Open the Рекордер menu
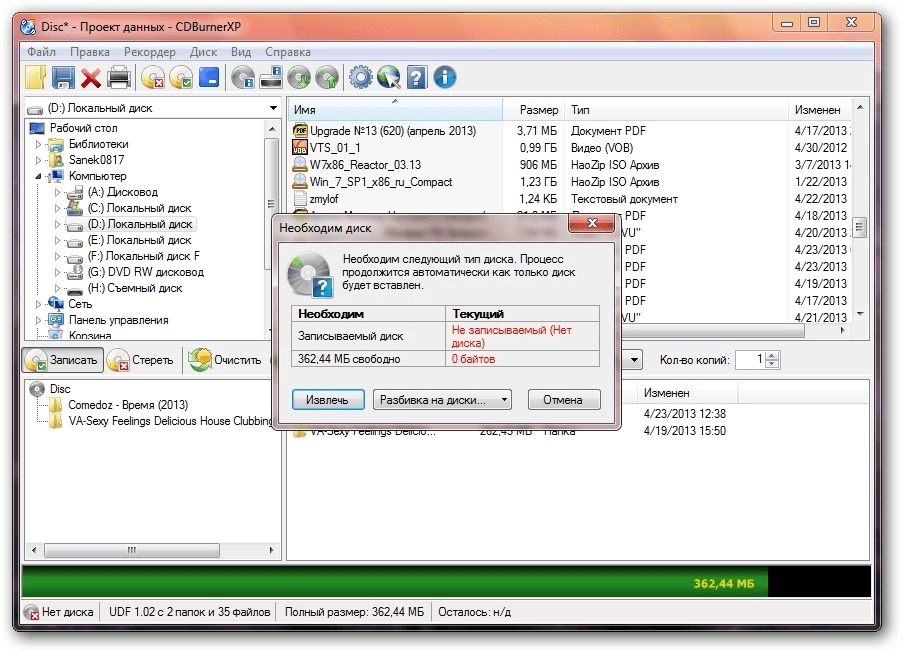902x652 pixels. pyautogui.click(x=150, y=52)
